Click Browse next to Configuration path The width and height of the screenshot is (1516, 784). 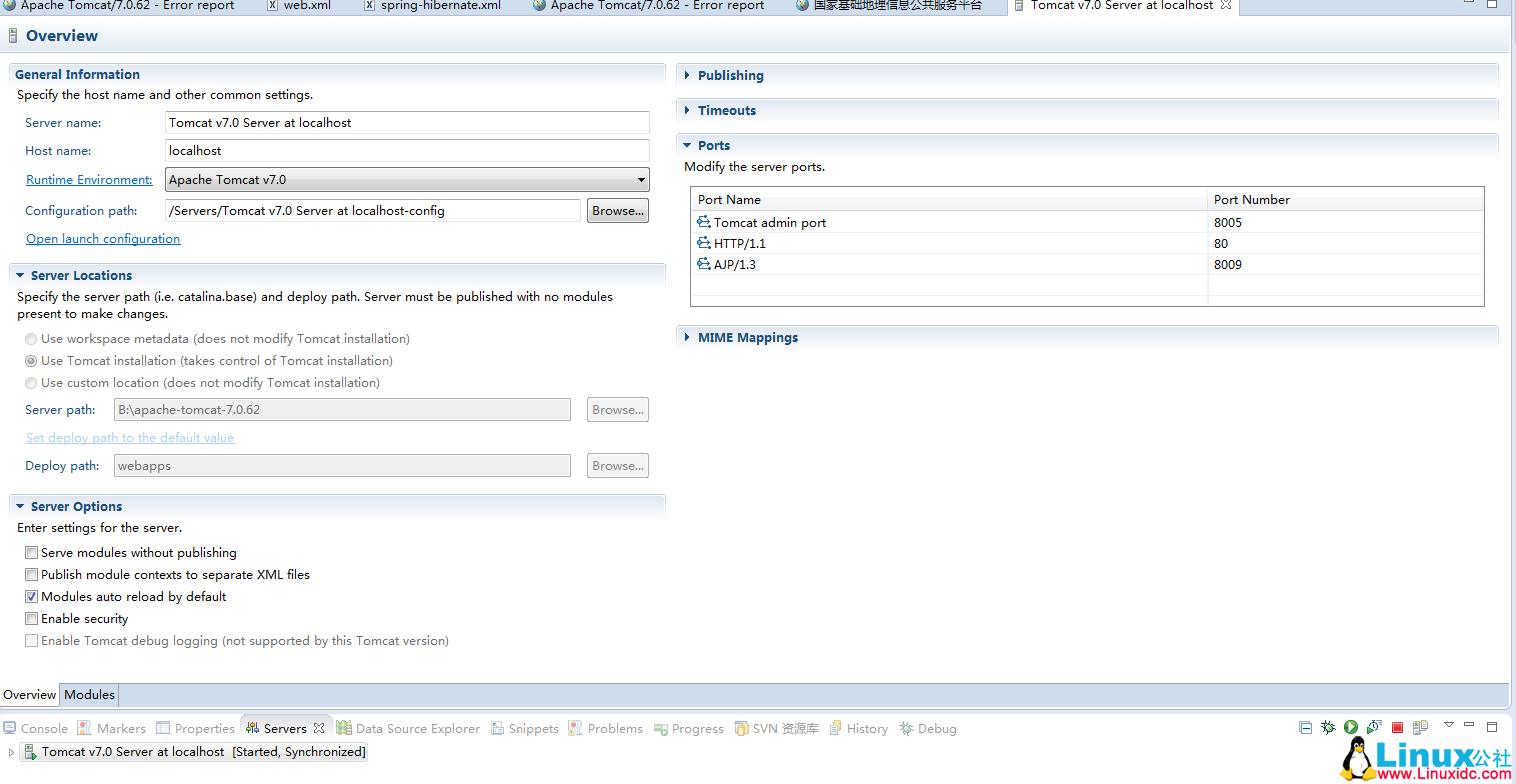[x=617, y=211]
